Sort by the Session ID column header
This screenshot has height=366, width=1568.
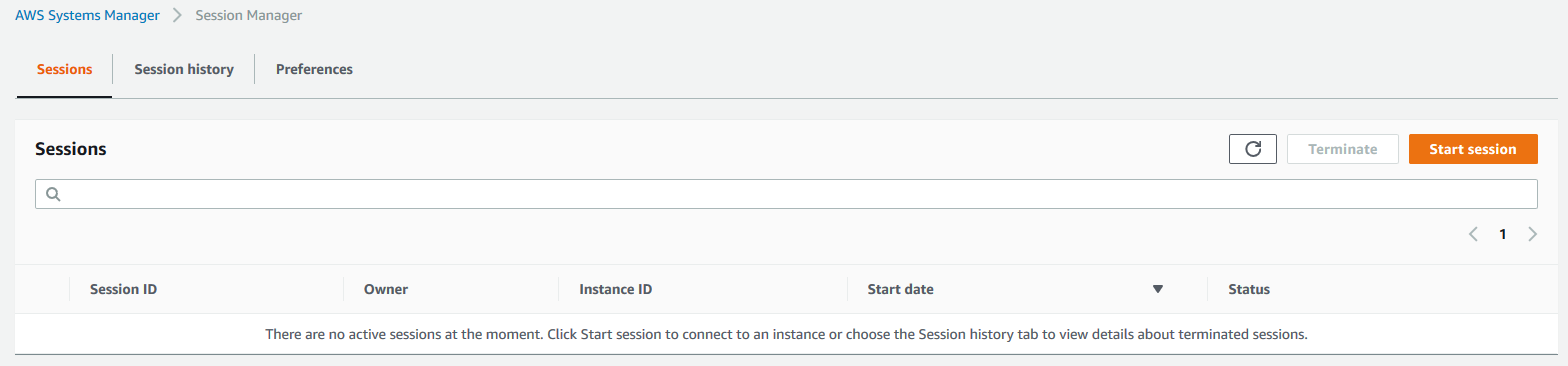pos(123,289)
